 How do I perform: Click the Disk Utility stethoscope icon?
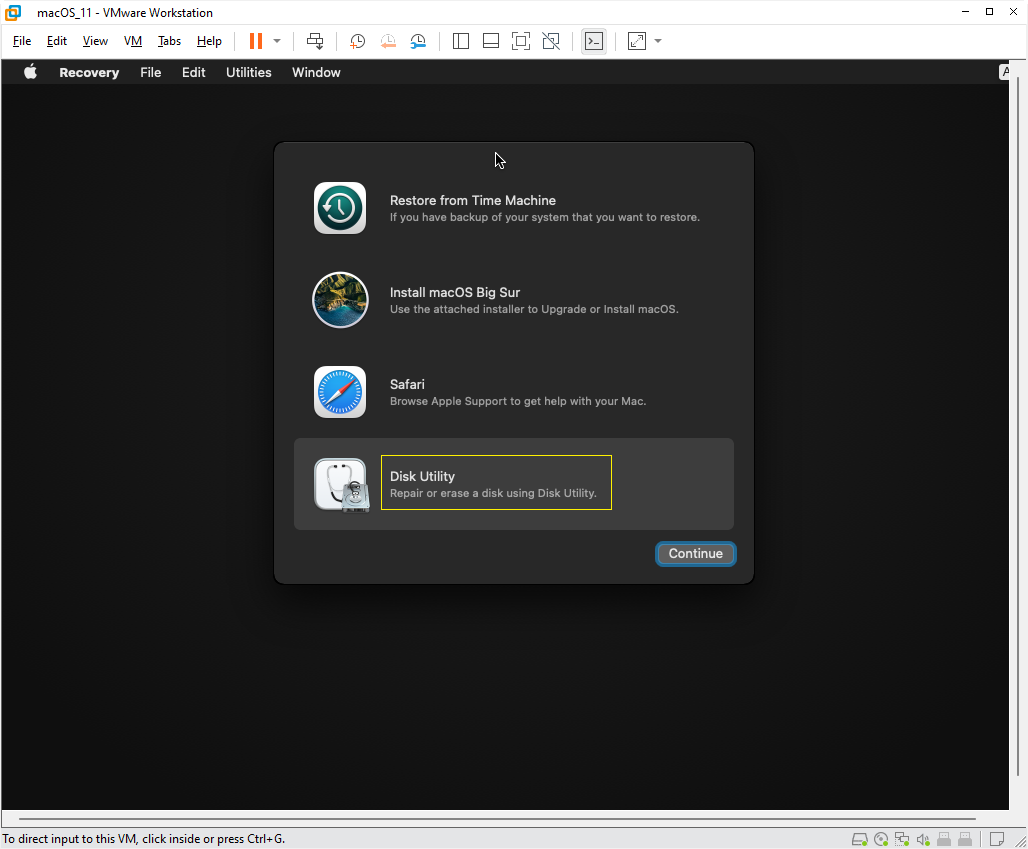coord(342,484)
